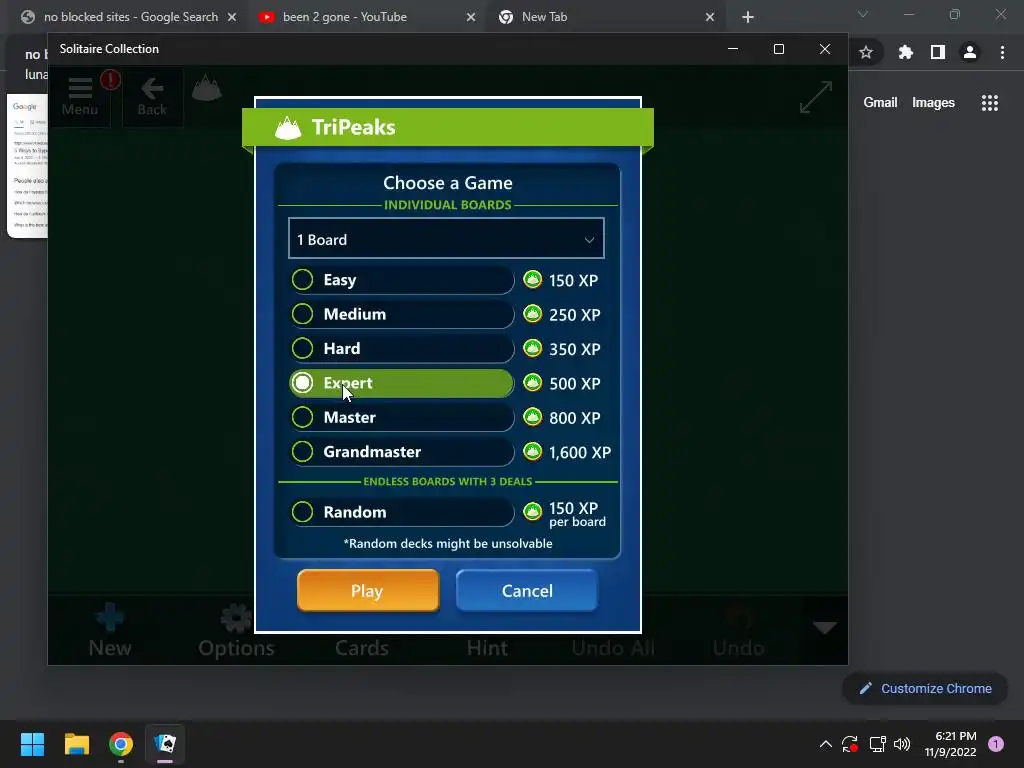Open Chrome tab search chevron
The height and width of the screenshot is (768, 1024).
863,14
